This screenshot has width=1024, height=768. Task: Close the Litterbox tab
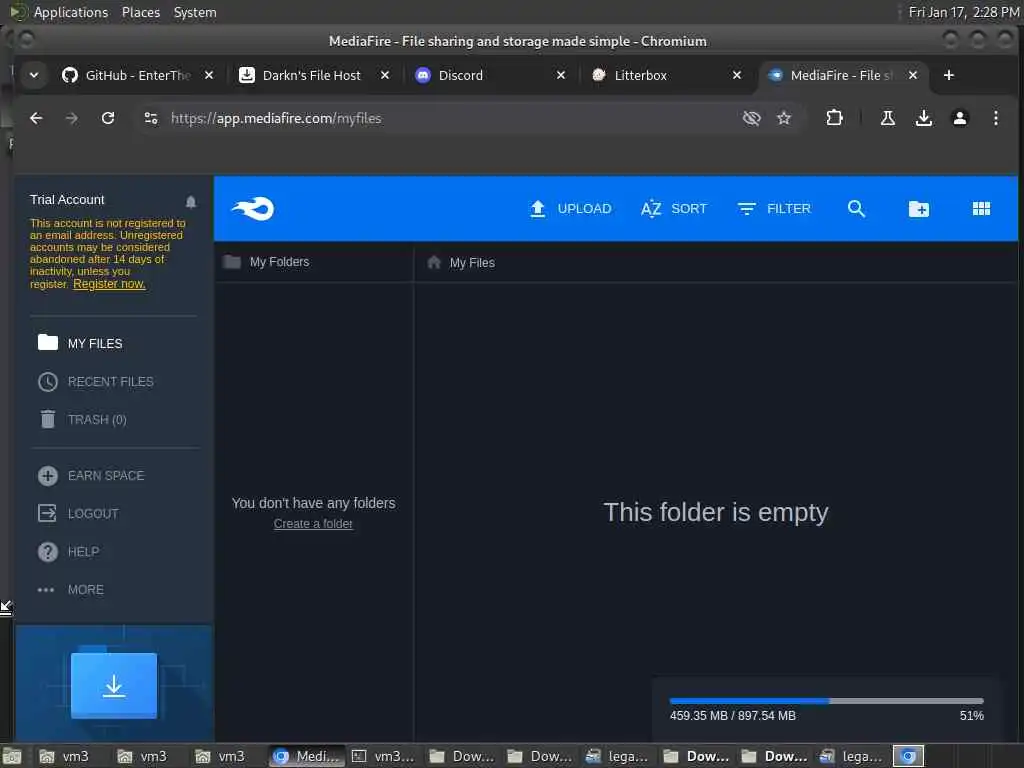click(737, 75)
